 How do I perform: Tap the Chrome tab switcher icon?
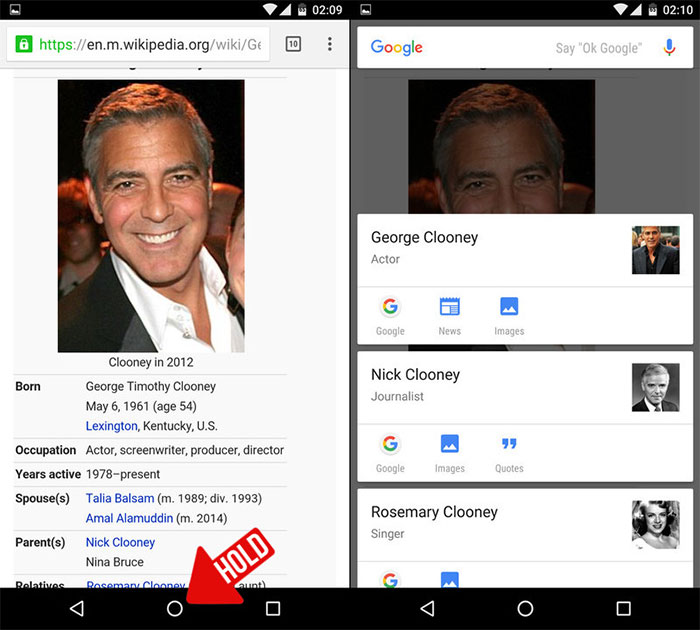[293, 44]
